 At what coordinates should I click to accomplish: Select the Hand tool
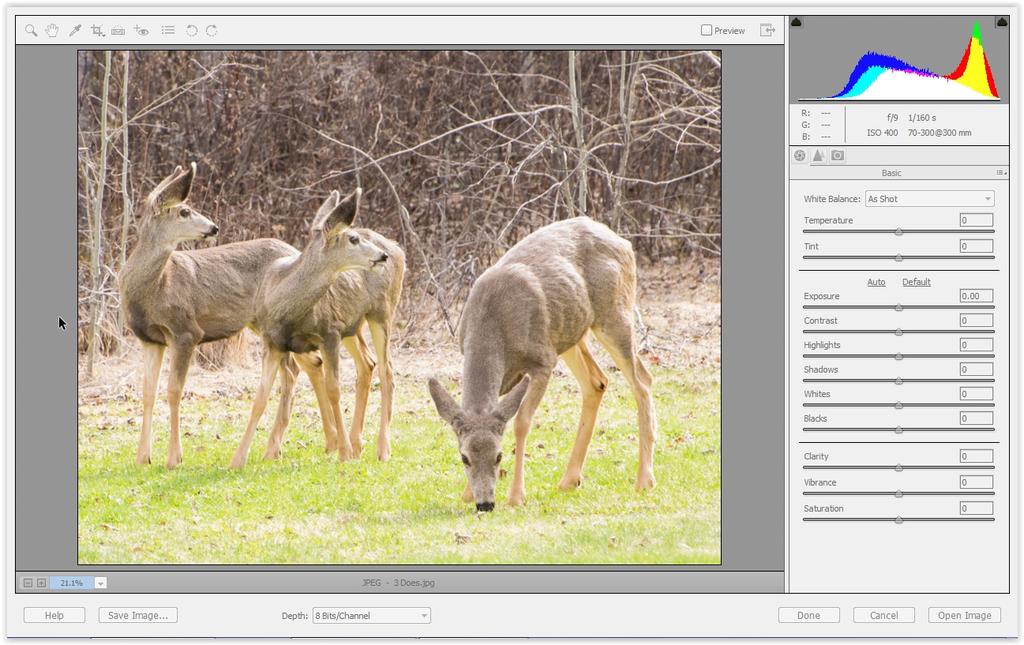pos(52,31)
